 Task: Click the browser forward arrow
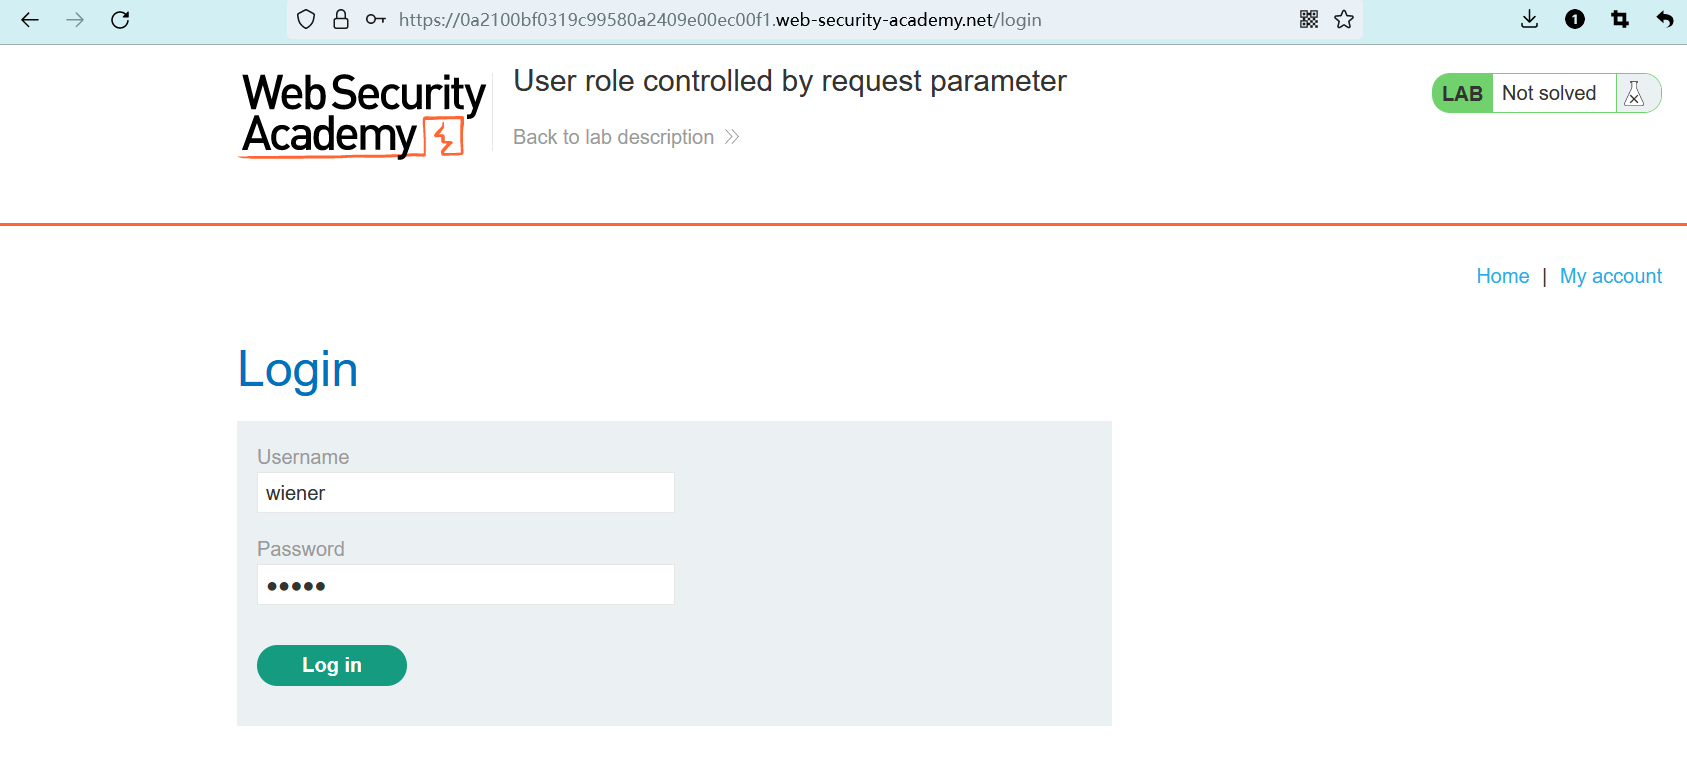75,20
